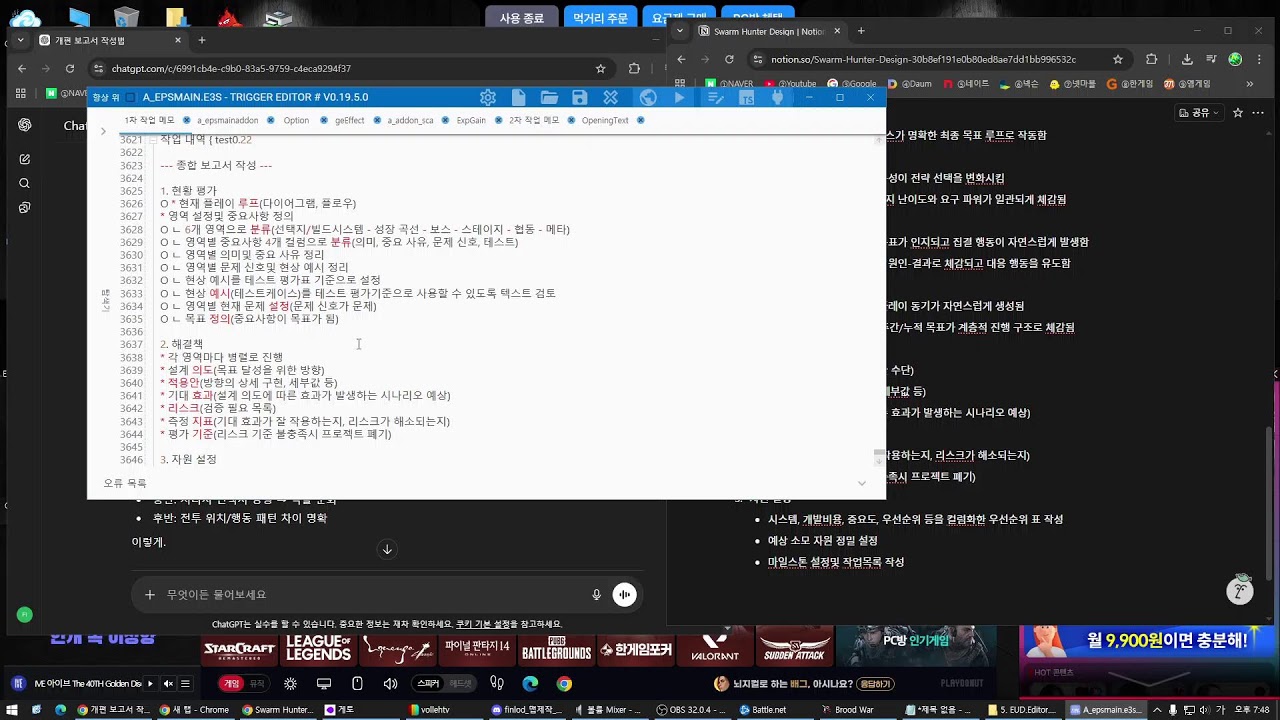Click the plug icon in Trigger Editor
This screenshot has height=720, width=1280.
click(x=777, y=97)
